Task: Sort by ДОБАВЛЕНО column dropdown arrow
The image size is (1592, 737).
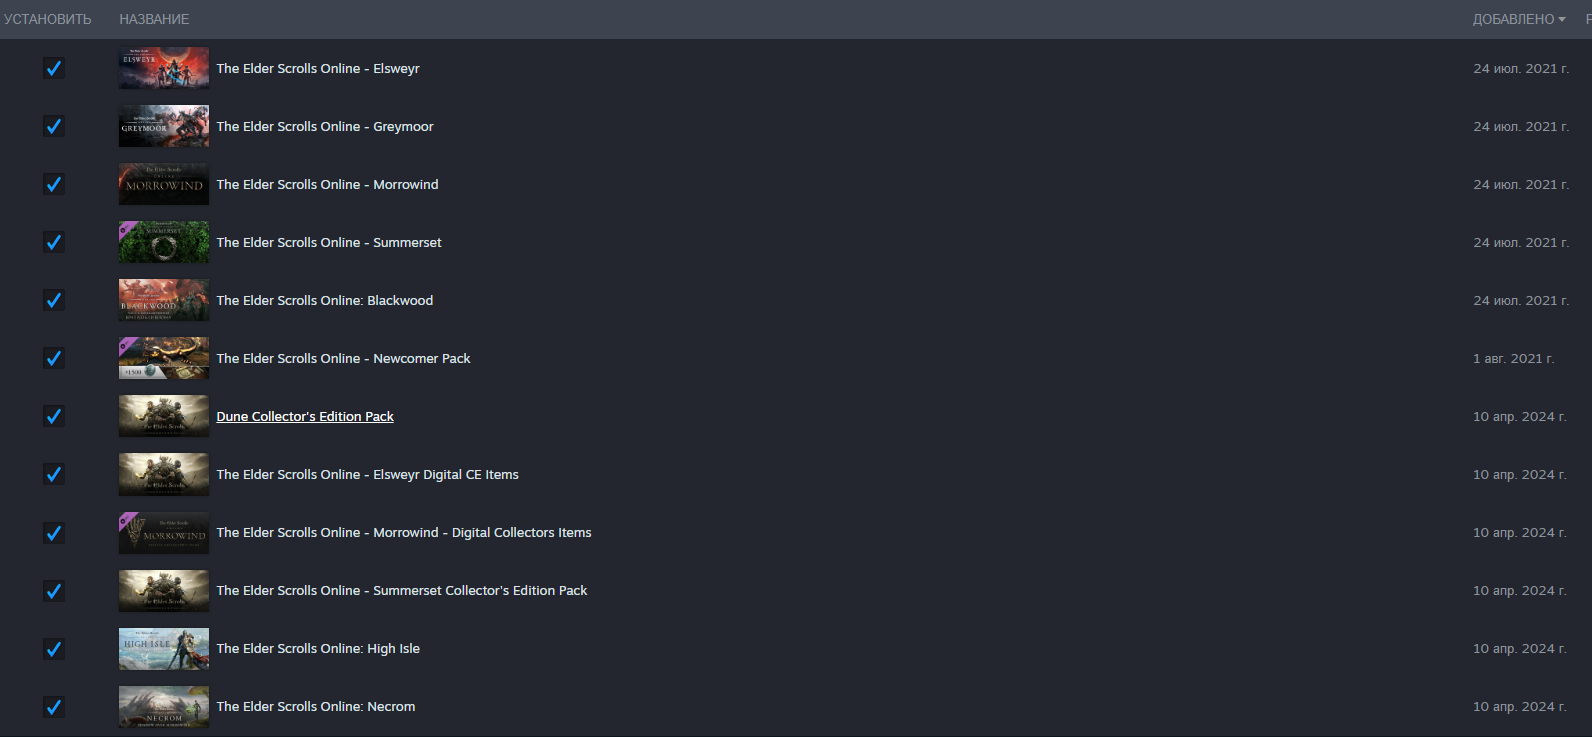Action: 1562,19
